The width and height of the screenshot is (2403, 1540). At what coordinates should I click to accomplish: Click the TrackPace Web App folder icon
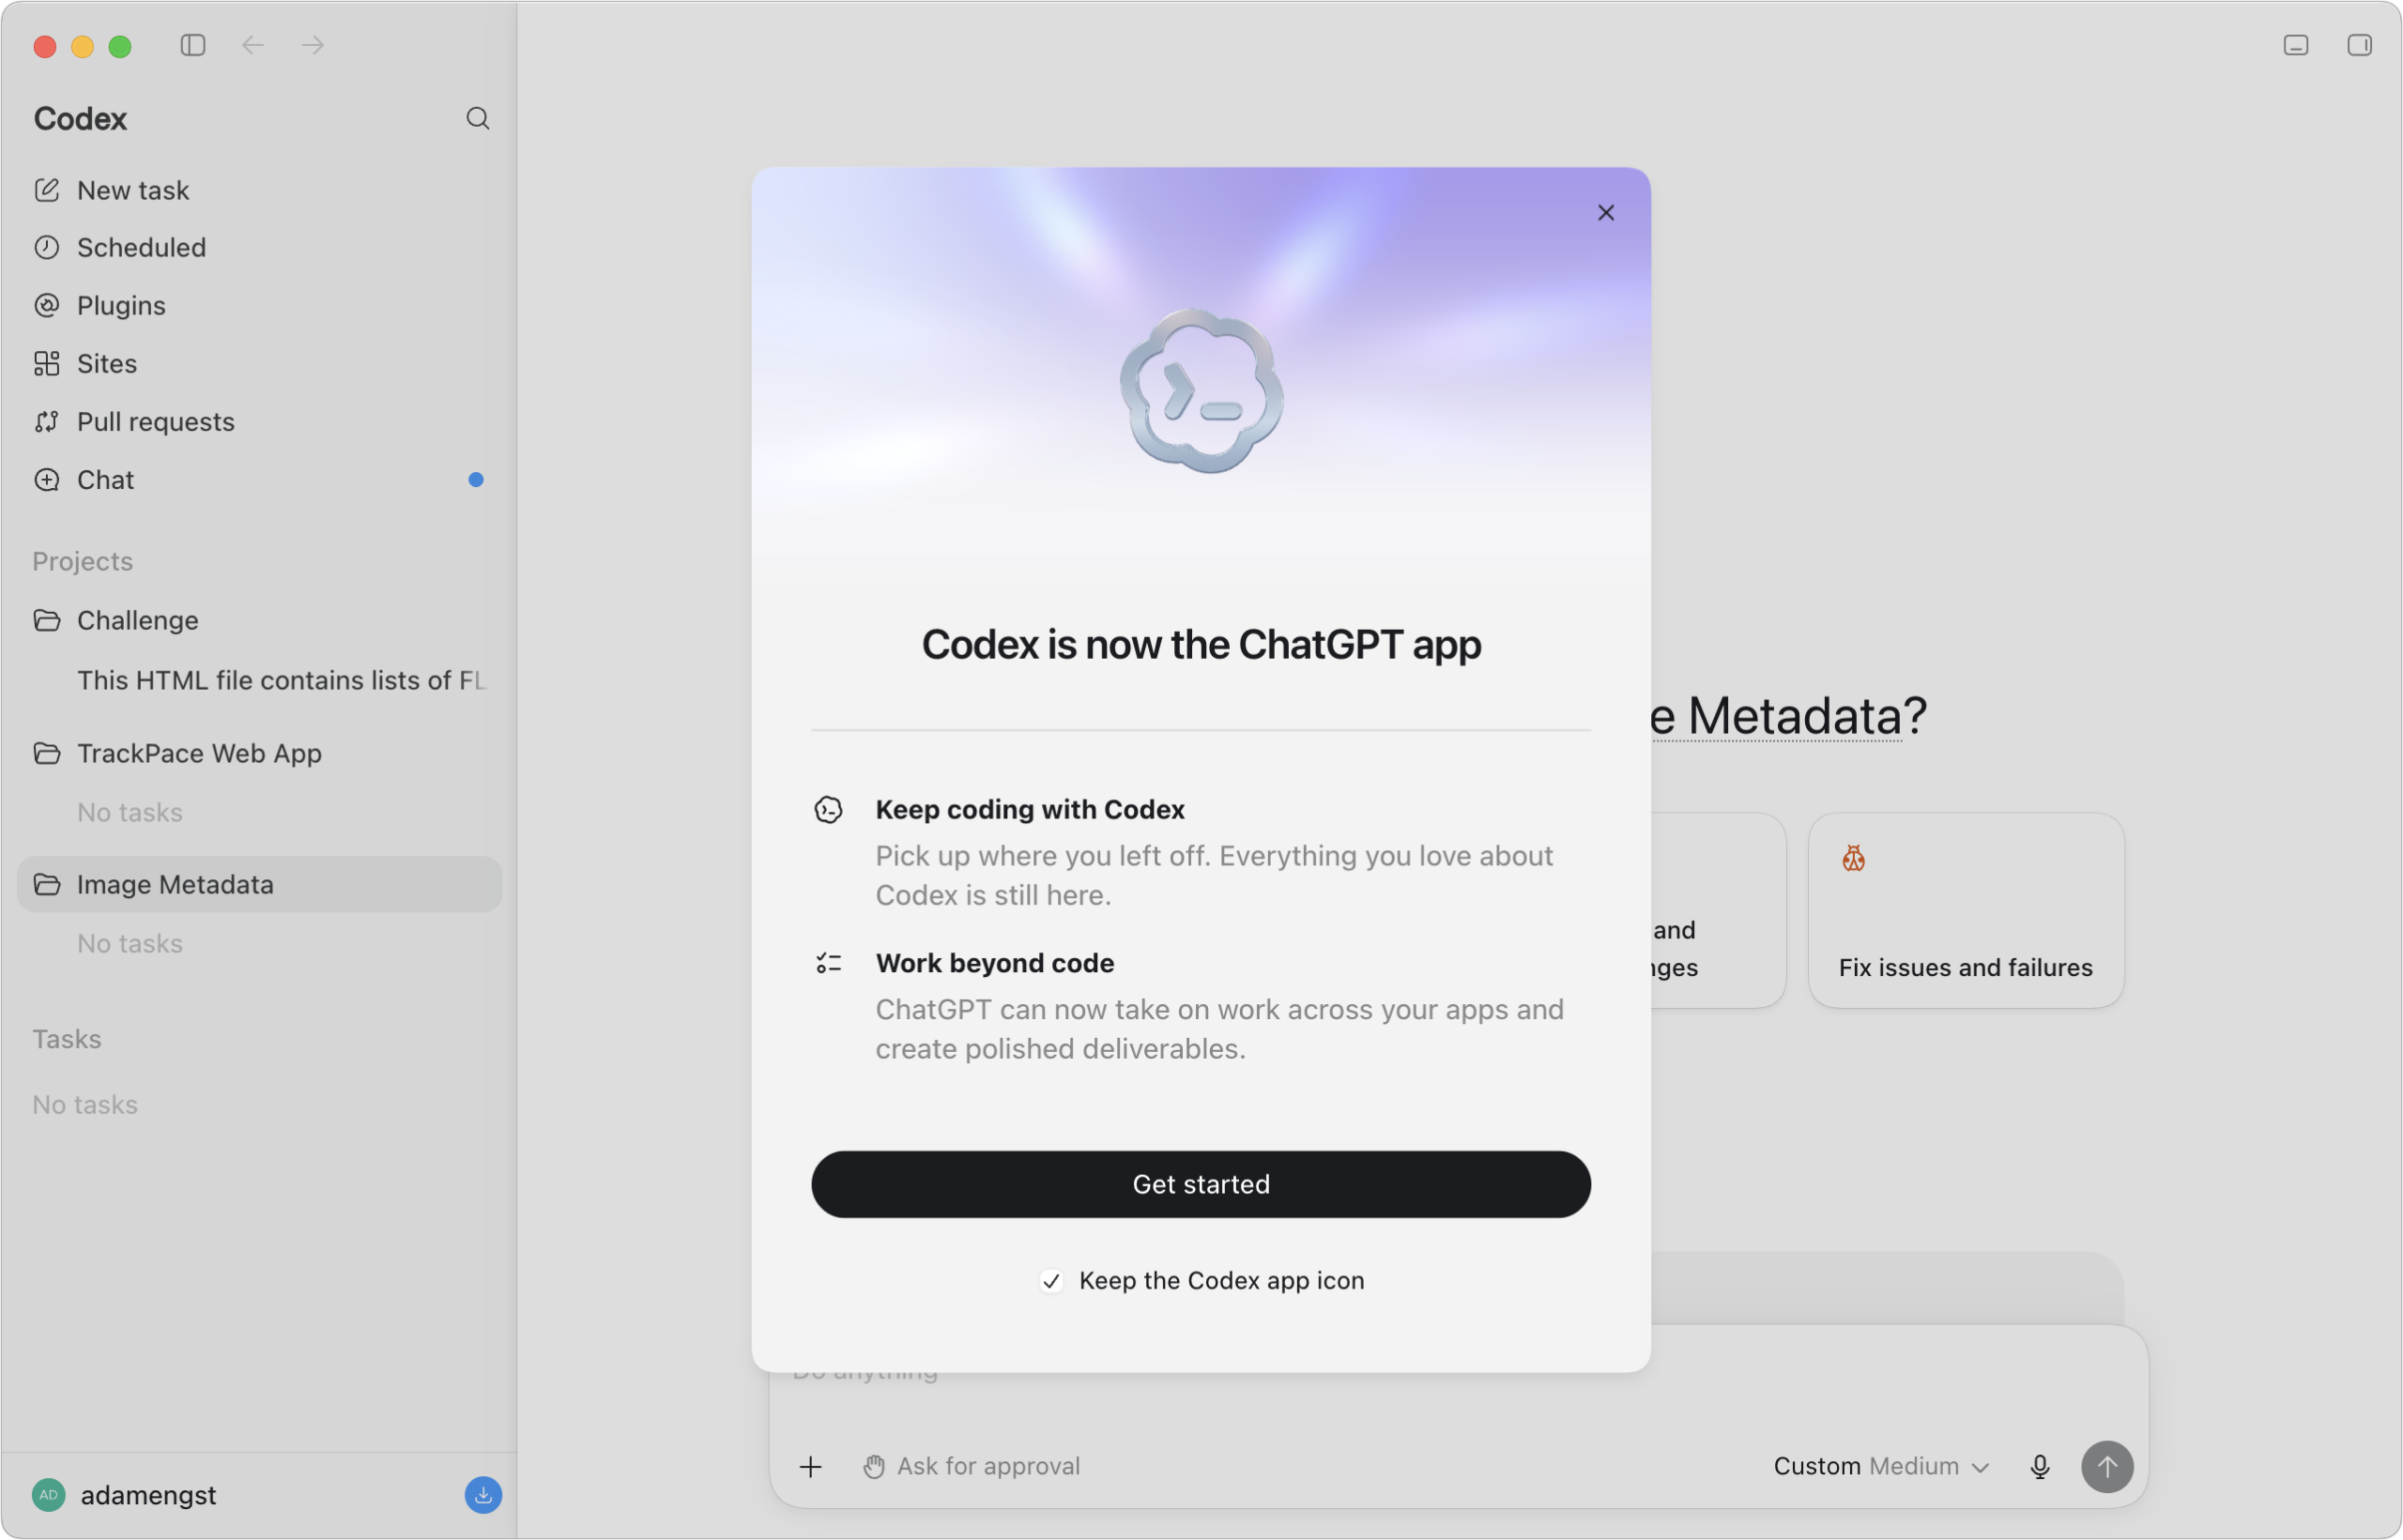tap(47, 753)
